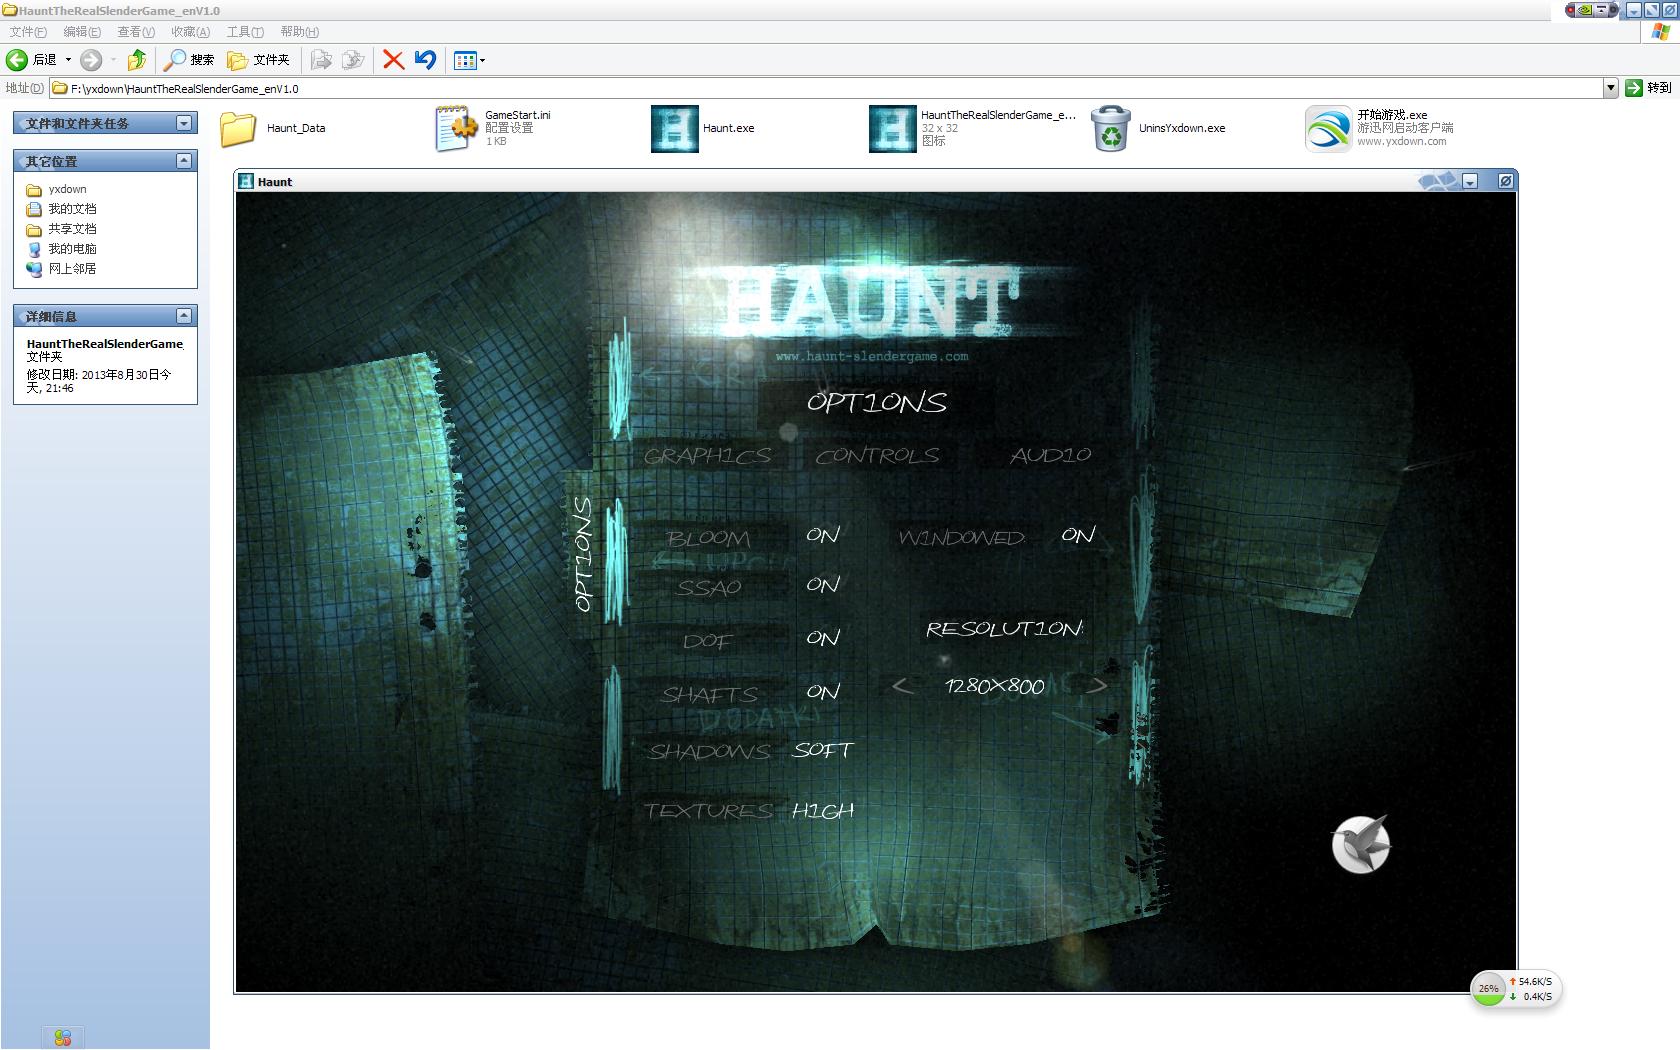The width and height of the screenshot is (1680, 1050).
Task: Select the 开始游戏.exe launcher icon
Action: [1328, 129]
